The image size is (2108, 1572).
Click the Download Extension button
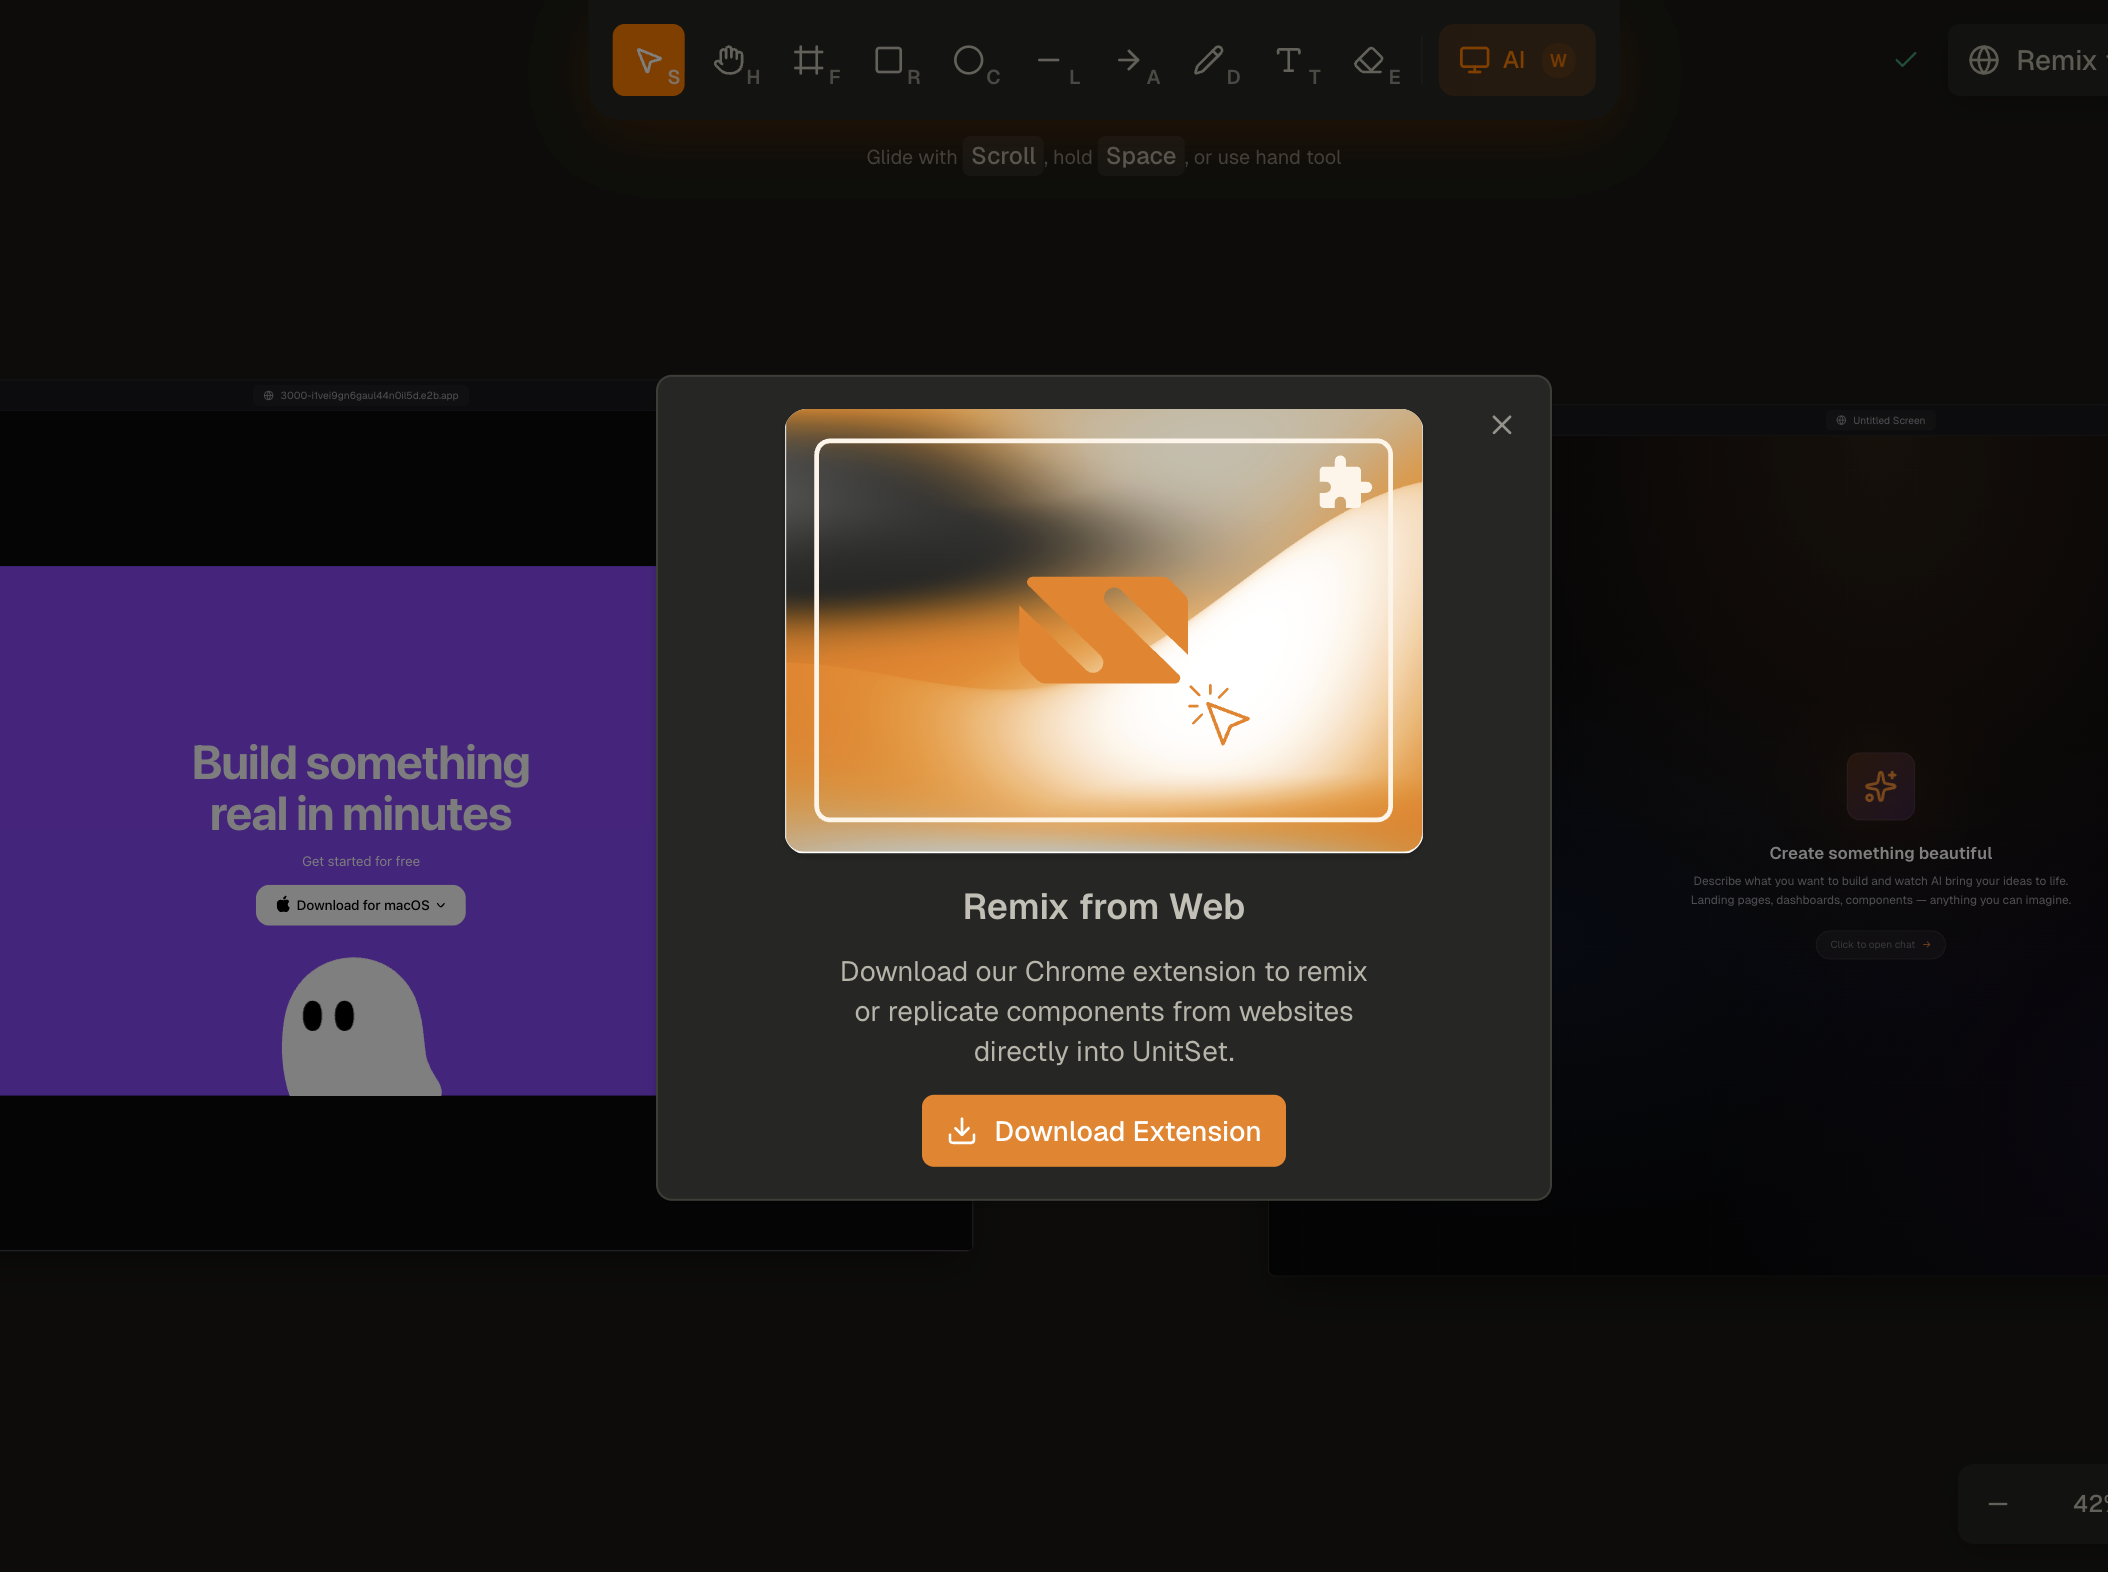(x=1103, y=1131)
